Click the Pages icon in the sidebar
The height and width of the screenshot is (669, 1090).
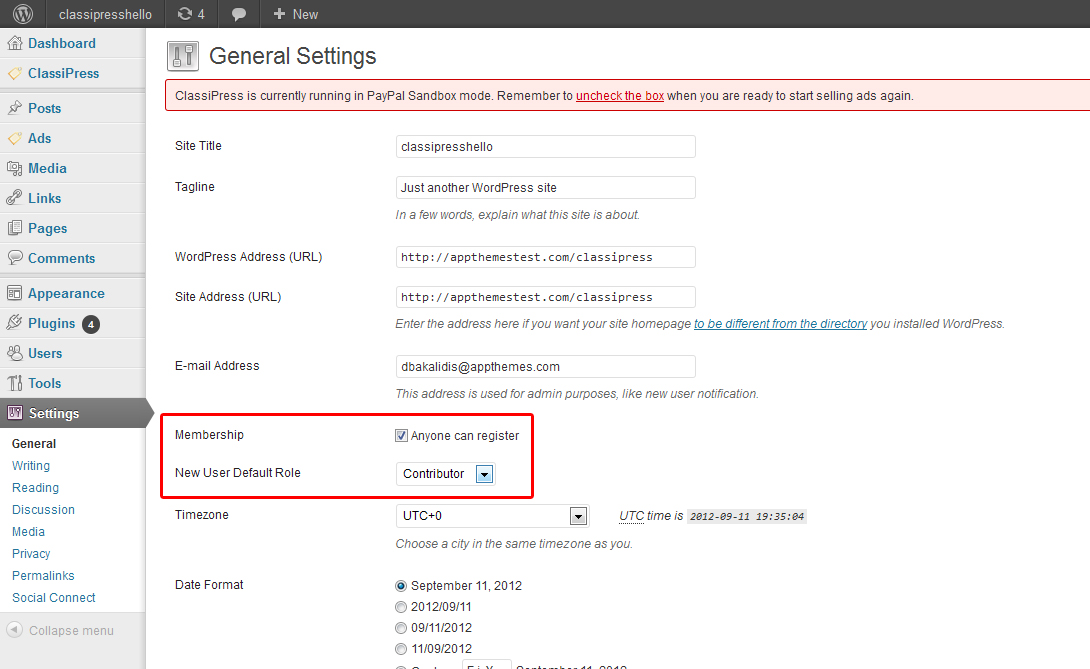tap(15, 228)
